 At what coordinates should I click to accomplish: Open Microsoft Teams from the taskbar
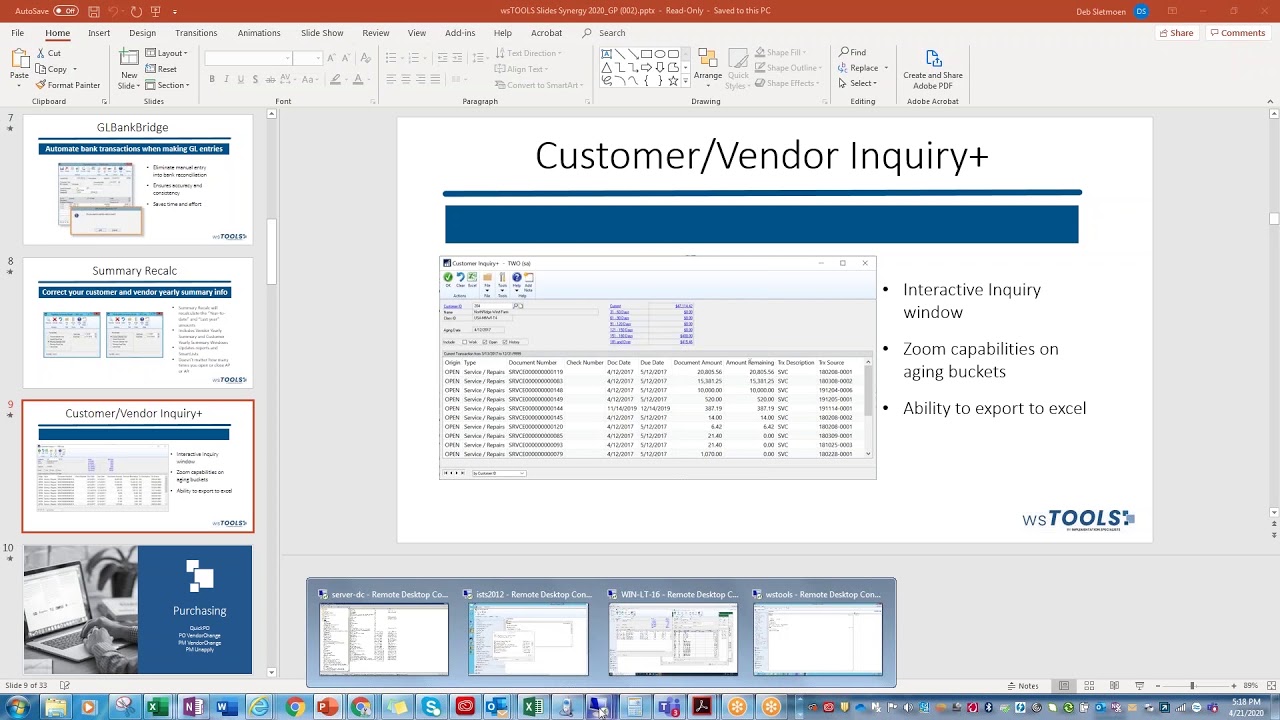coord(667,708)
